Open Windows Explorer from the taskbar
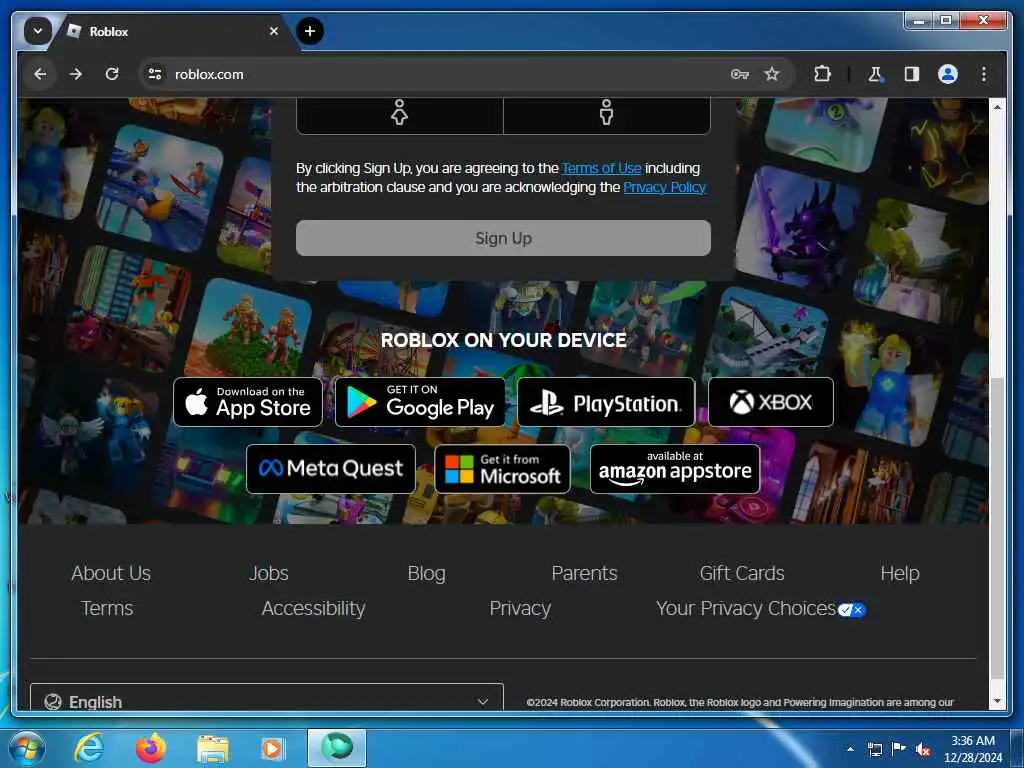This screenshot has height=768, width=1024. click(213, 748)
